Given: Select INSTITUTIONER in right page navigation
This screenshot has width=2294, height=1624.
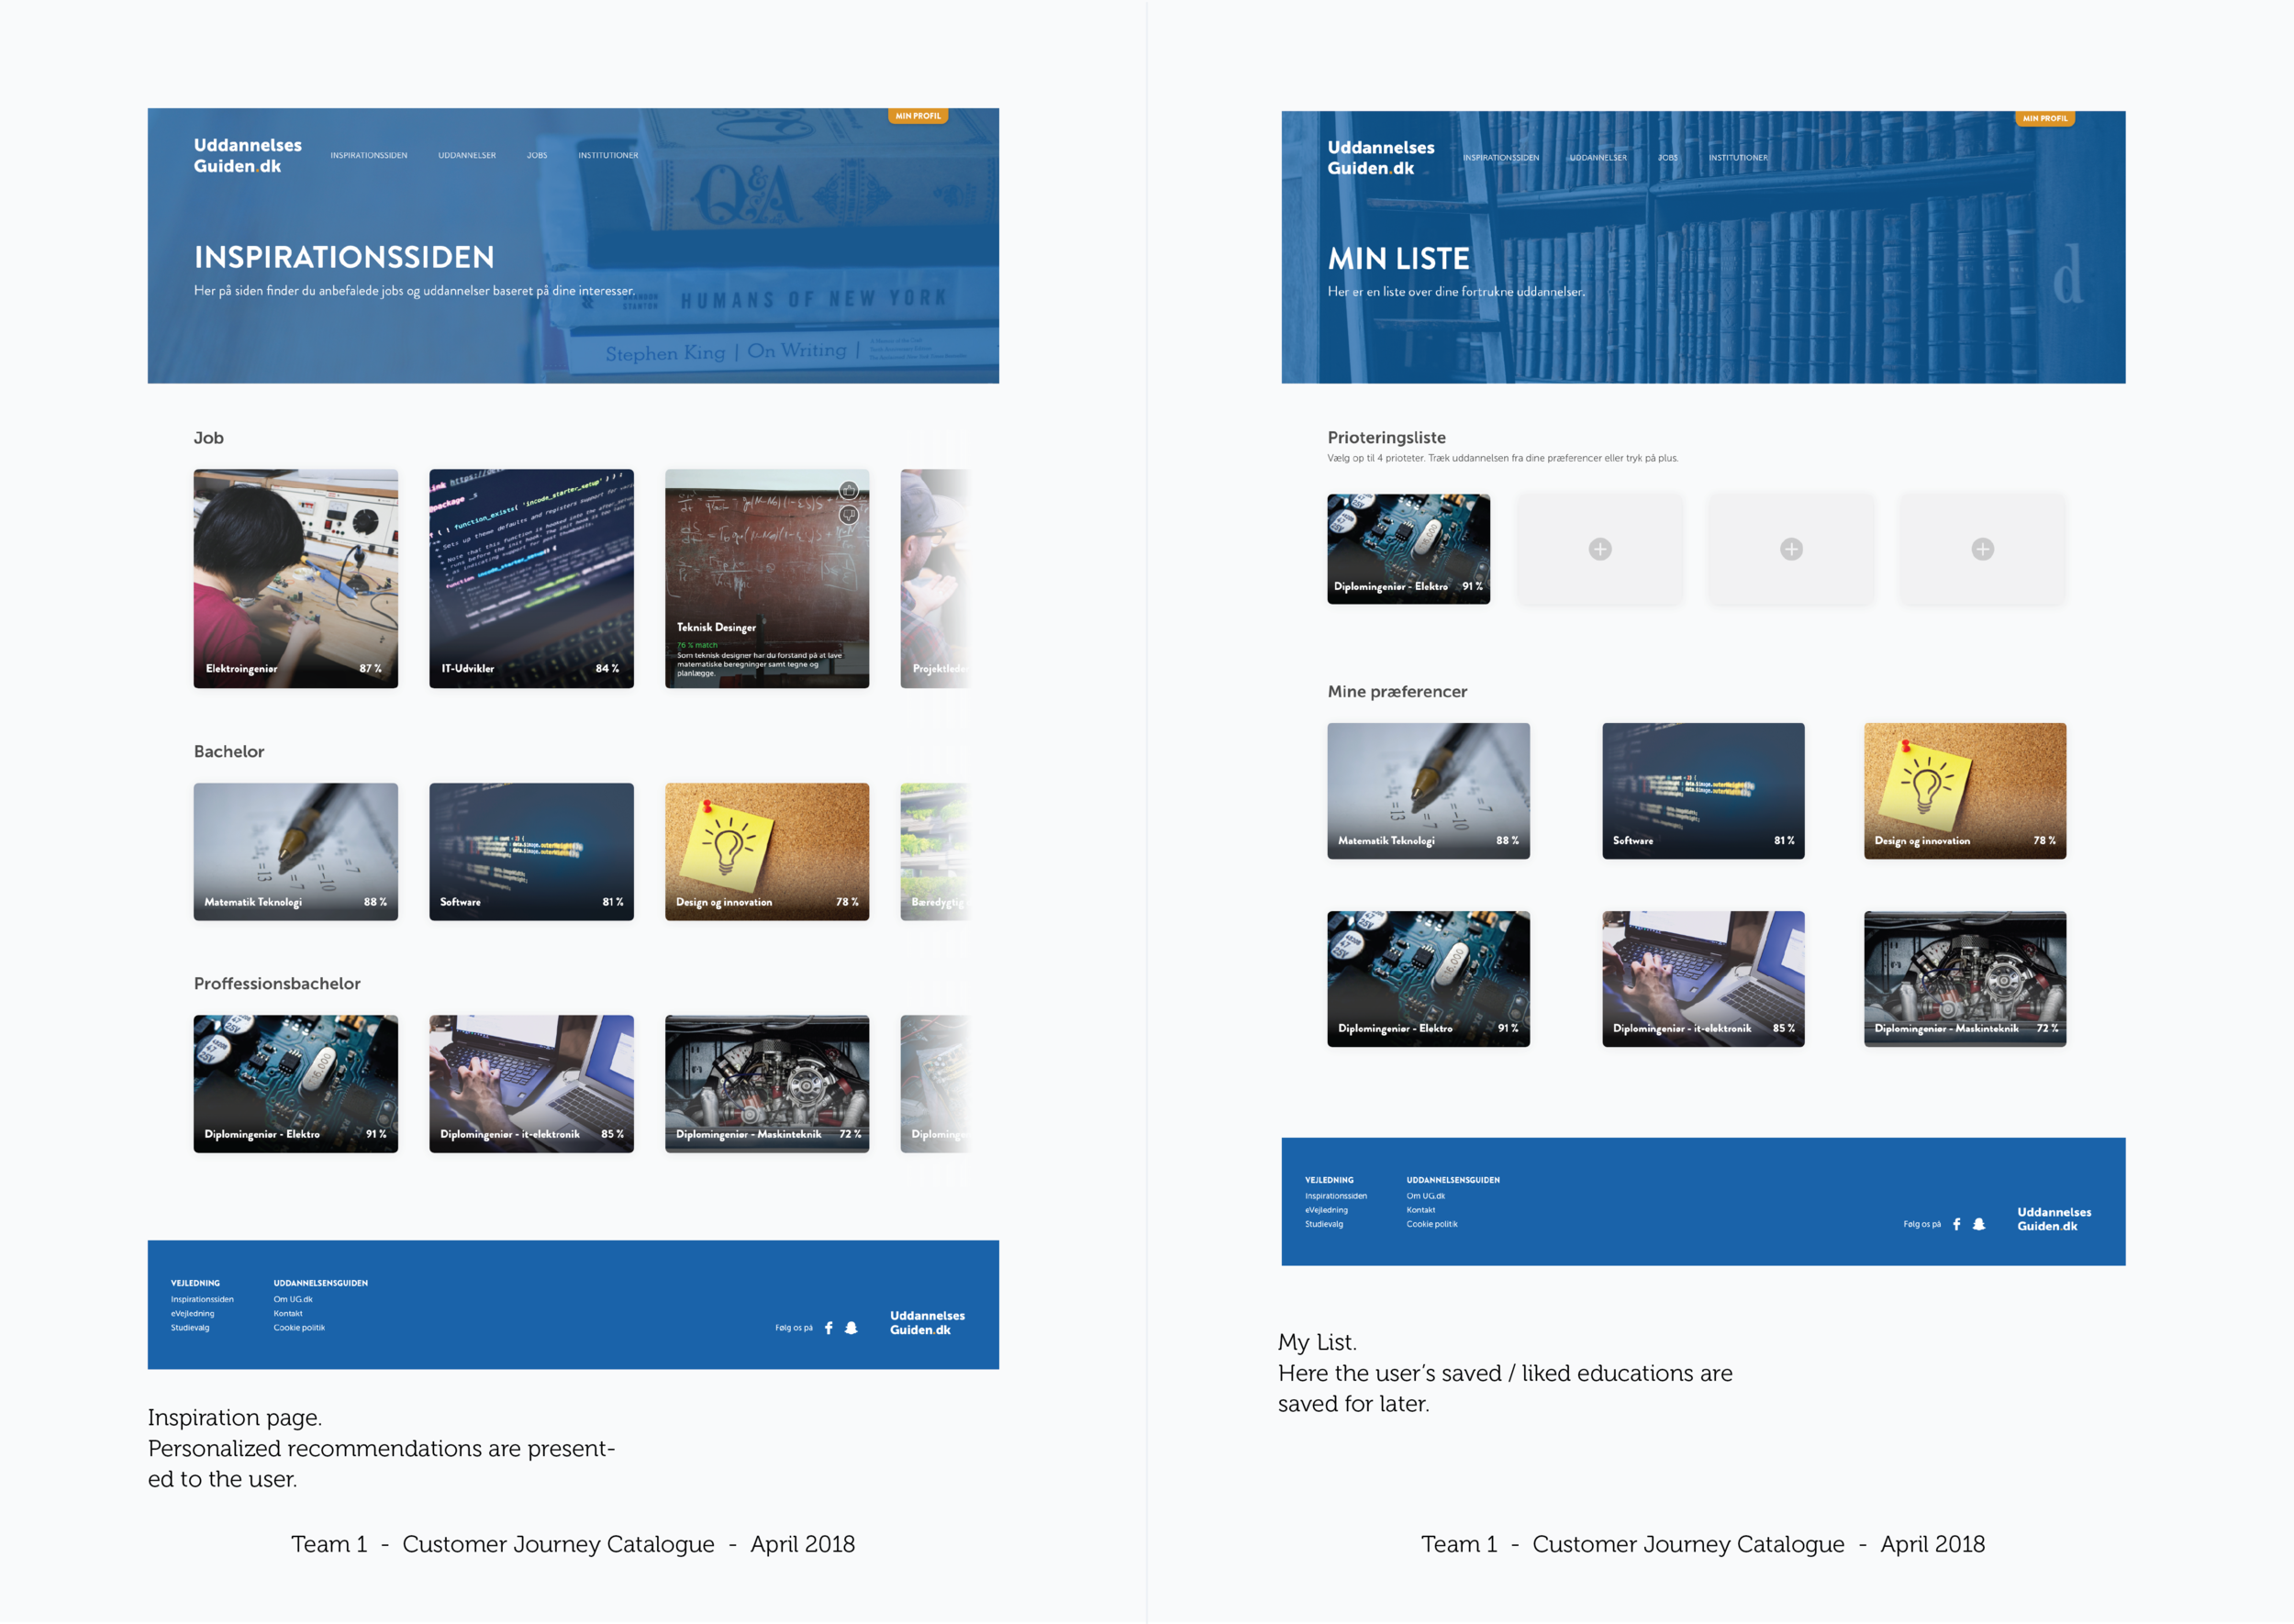Looking at the screenshot, I should coord(1737,157).
